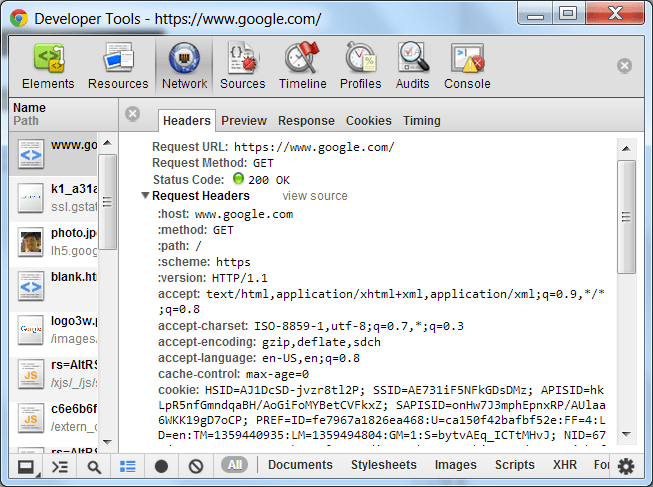
Task: Click the headers pane scrollbar thumb
Action: (x=626, y=217)
